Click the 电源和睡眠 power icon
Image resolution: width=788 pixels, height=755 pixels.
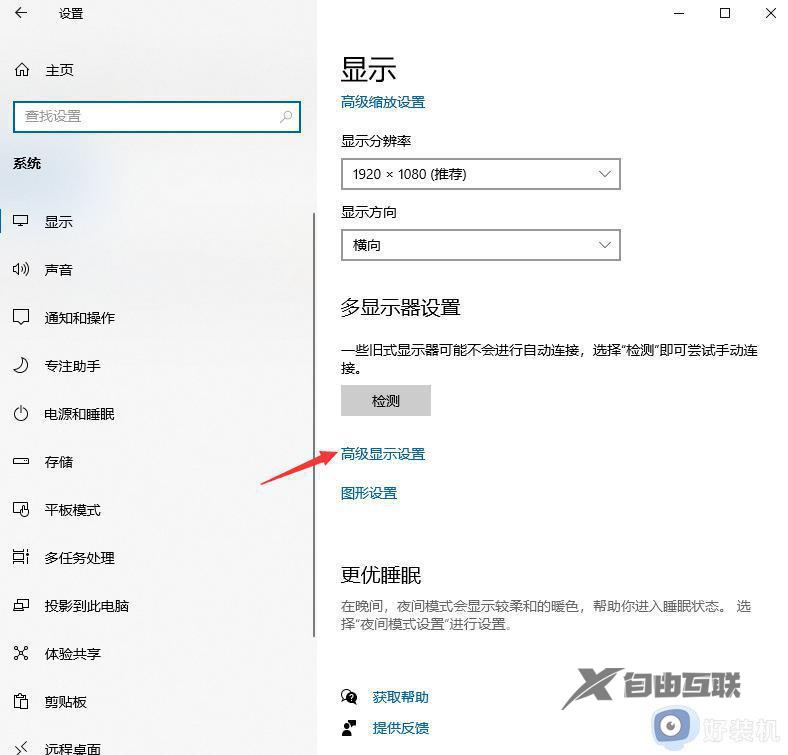pos(21,414)
